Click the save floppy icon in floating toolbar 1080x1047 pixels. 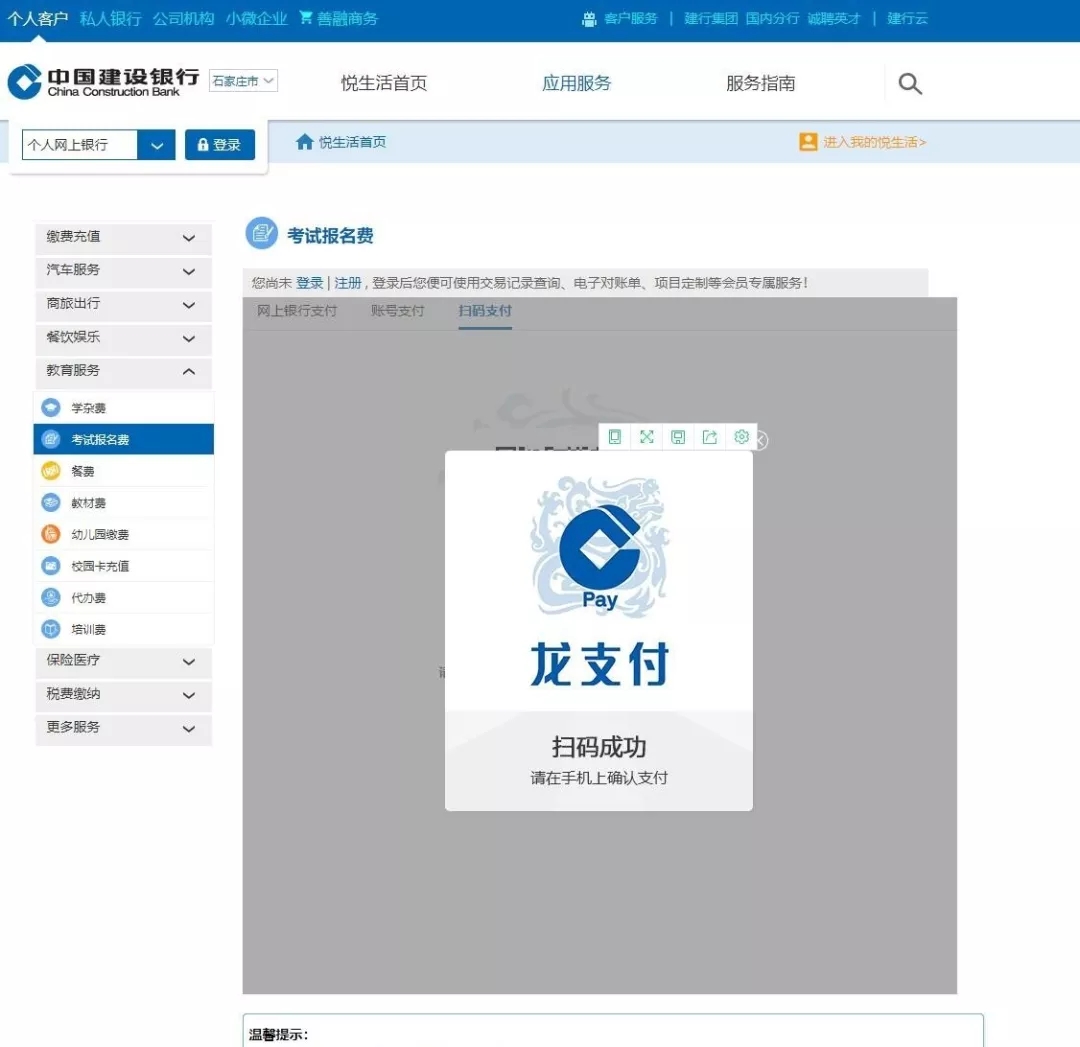(678, 437)
